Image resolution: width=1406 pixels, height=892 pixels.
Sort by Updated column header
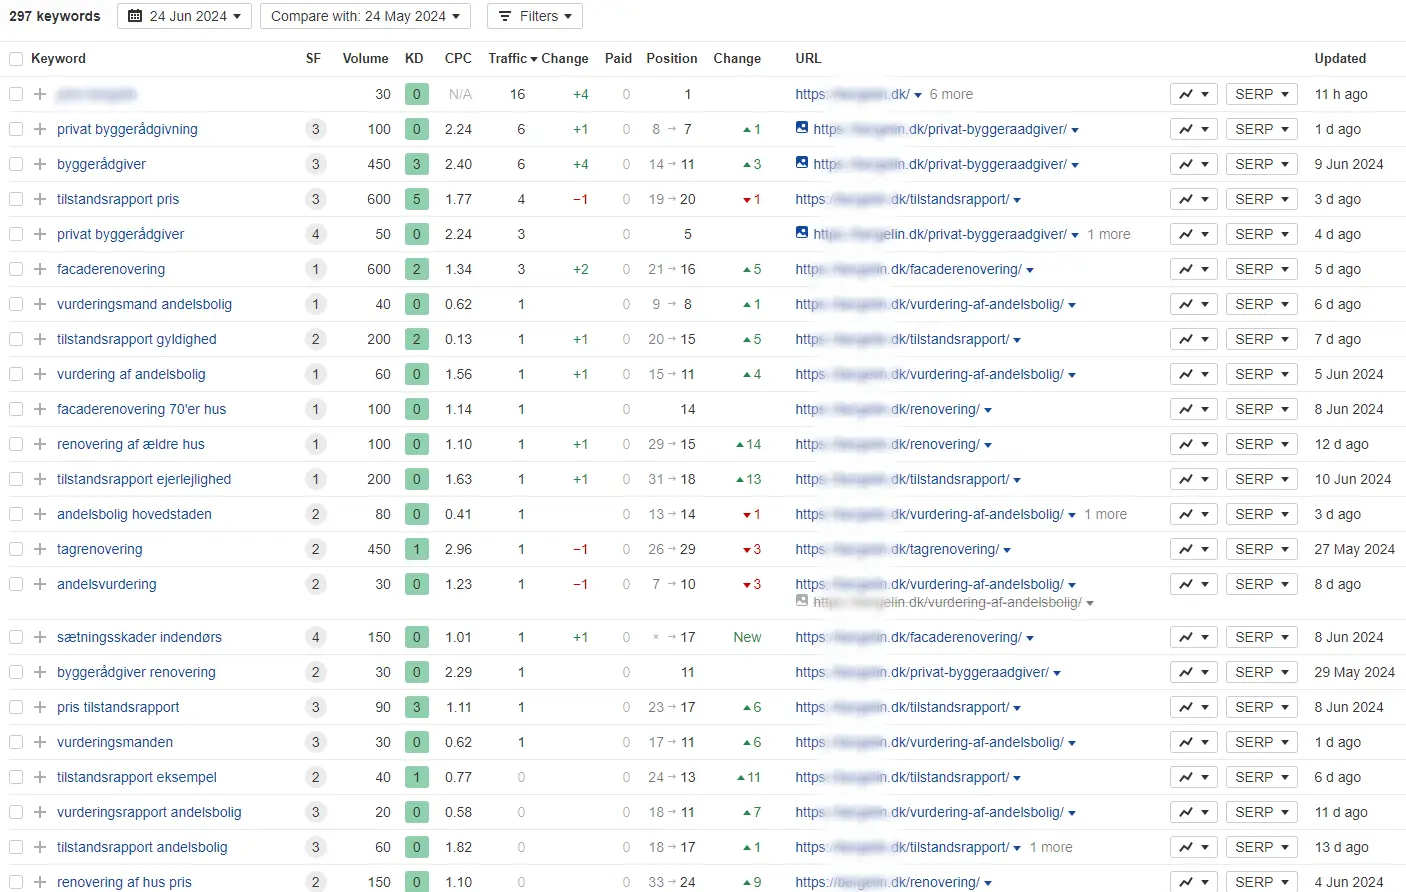[1340, 58]
